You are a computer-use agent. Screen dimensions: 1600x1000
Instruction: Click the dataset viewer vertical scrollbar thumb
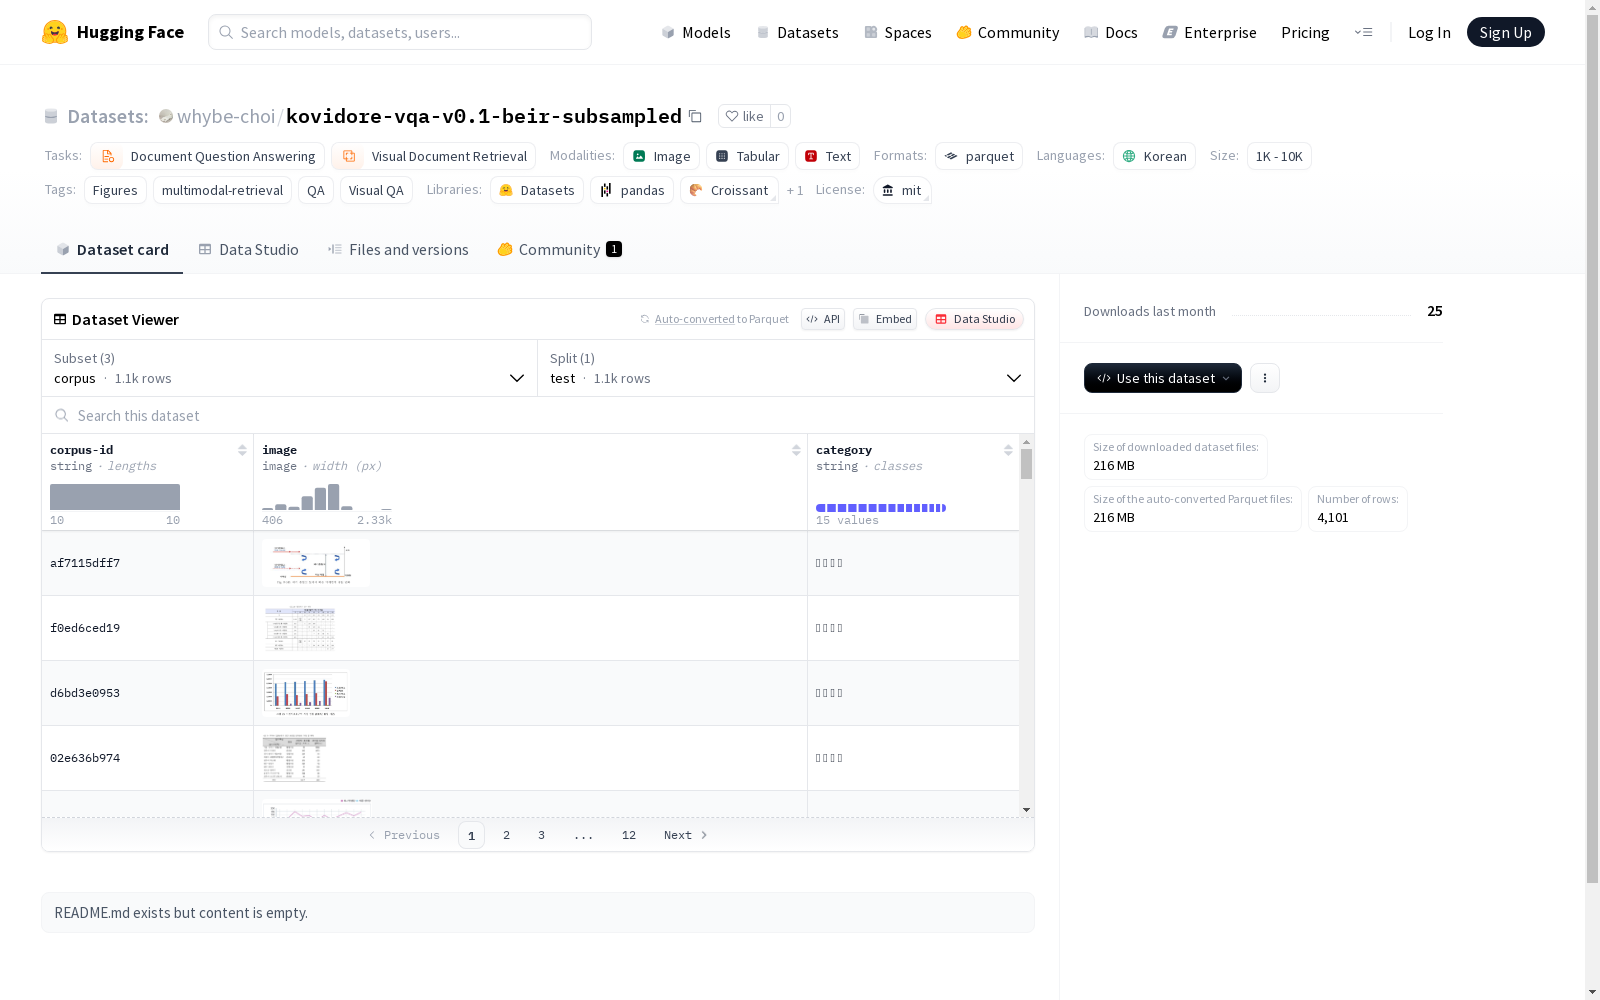[1026, 464]
